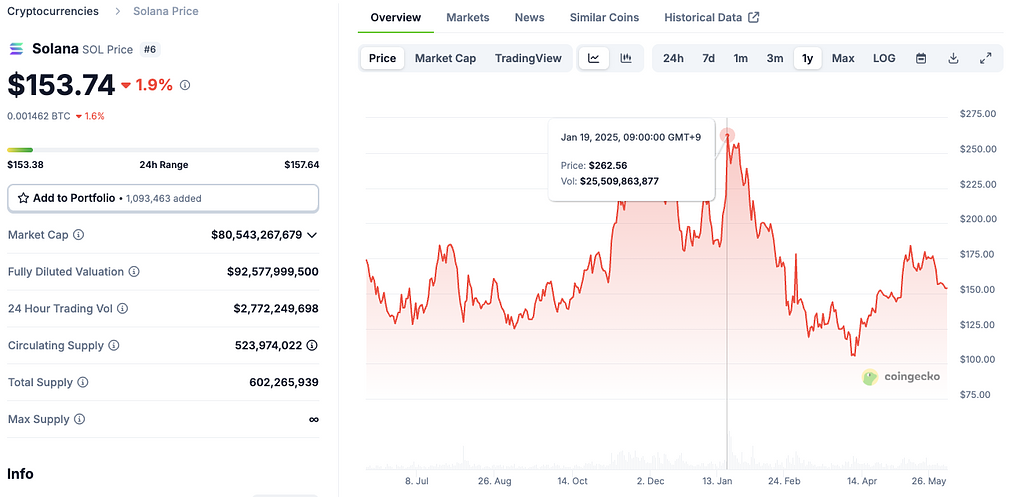Click Add to Portfolio button
1024x497 pixels.
click(x=163, y=198)
